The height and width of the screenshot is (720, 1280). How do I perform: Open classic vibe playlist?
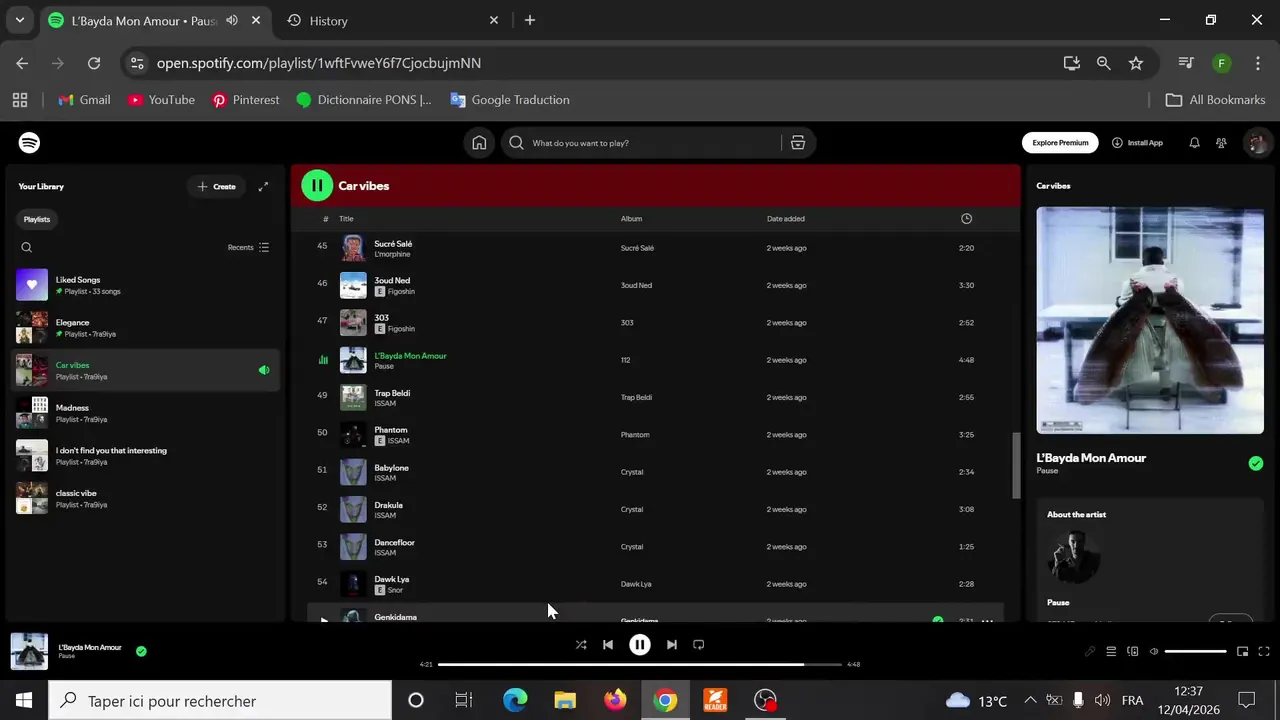pyautogui.click(x=145, y=498)
